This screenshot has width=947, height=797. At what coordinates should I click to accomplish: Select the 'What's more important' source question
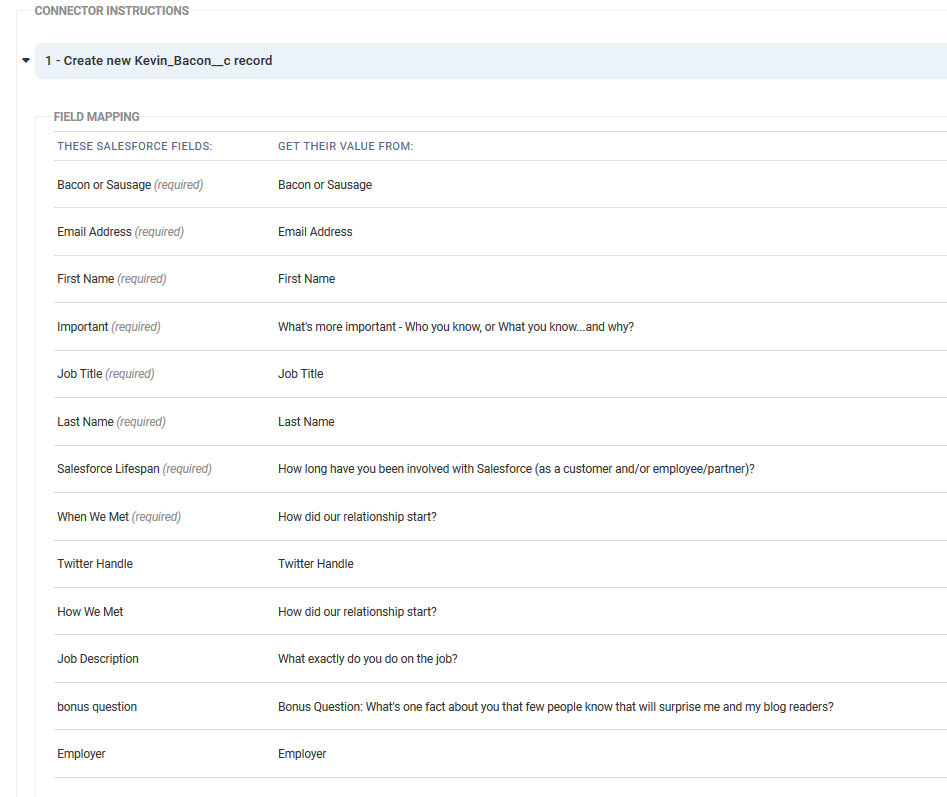pos(456,327)
